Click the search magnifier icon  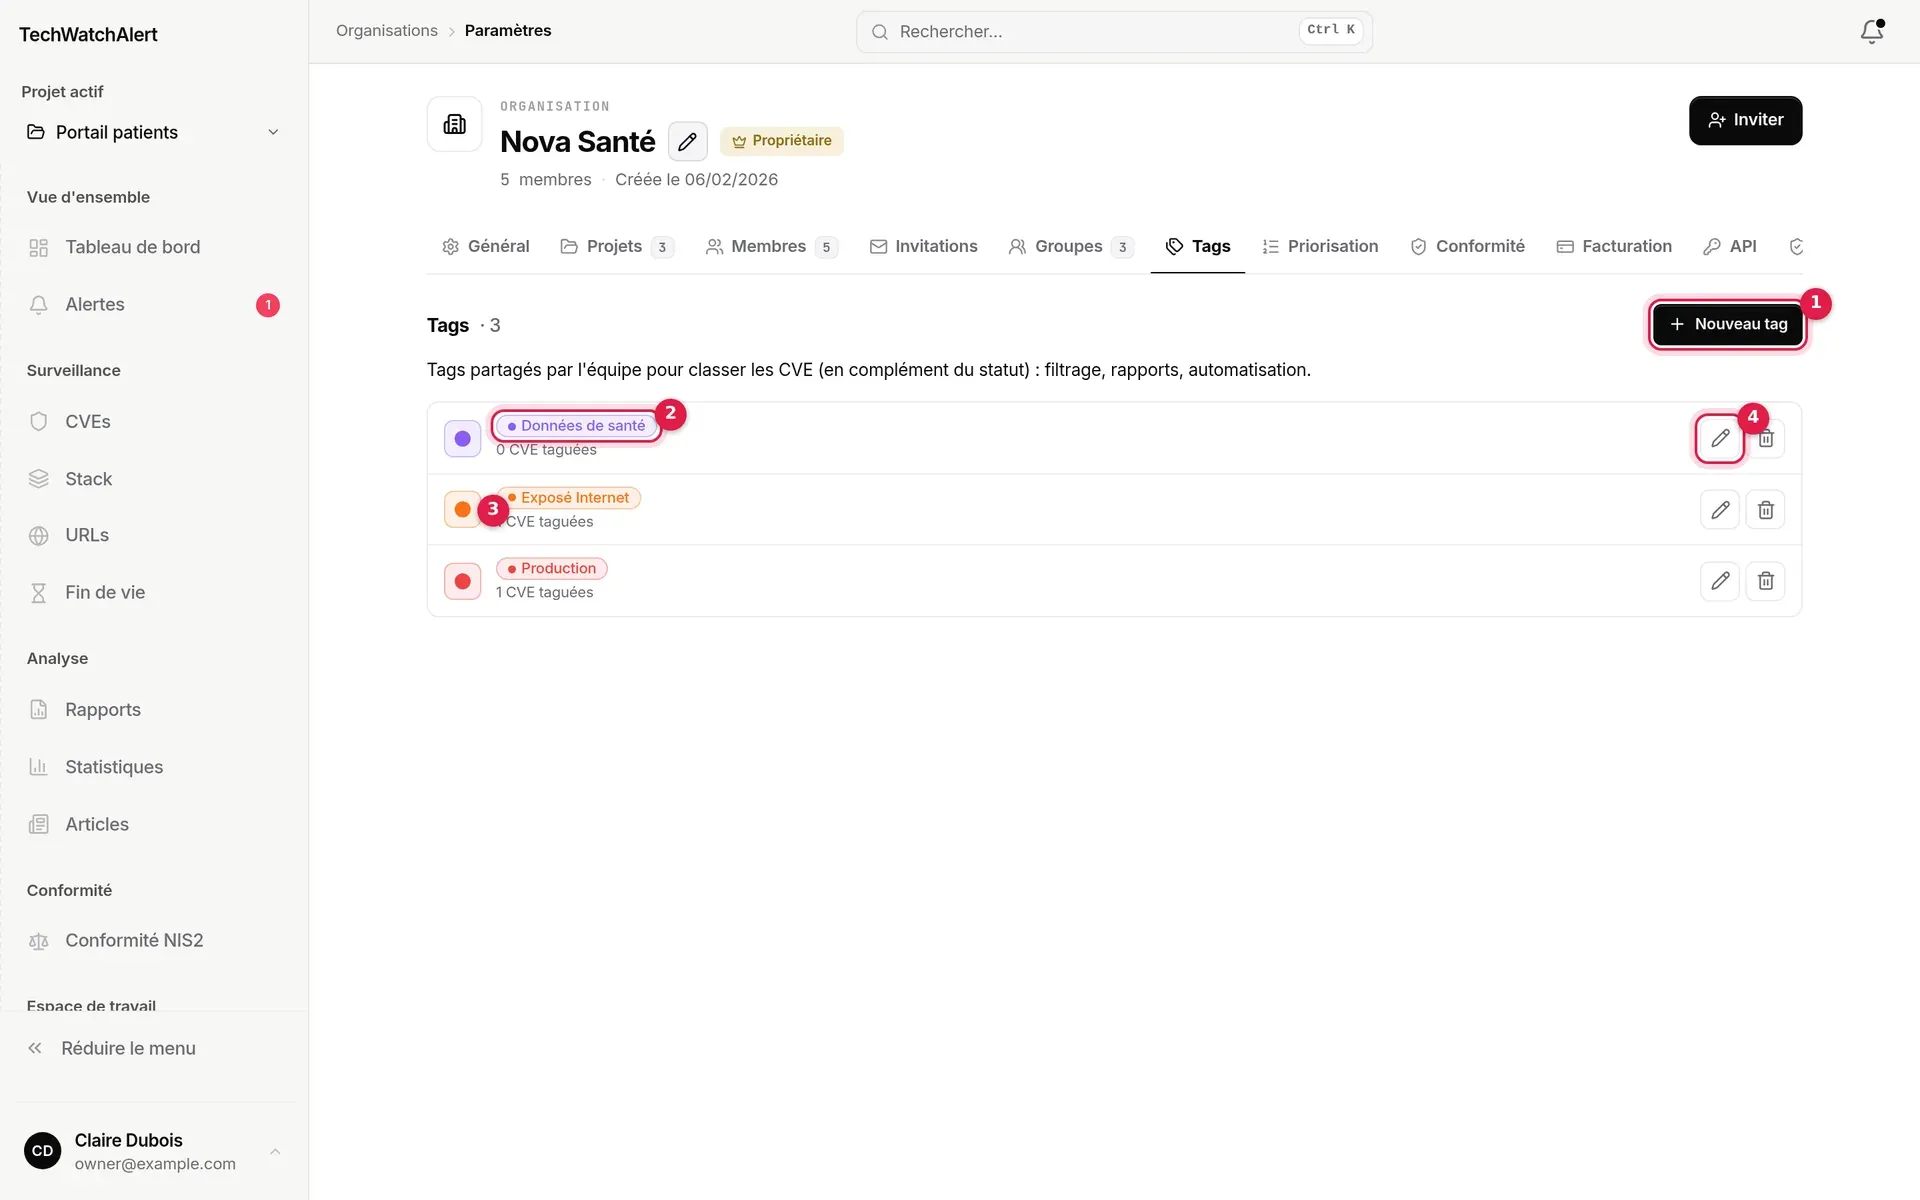880,32
